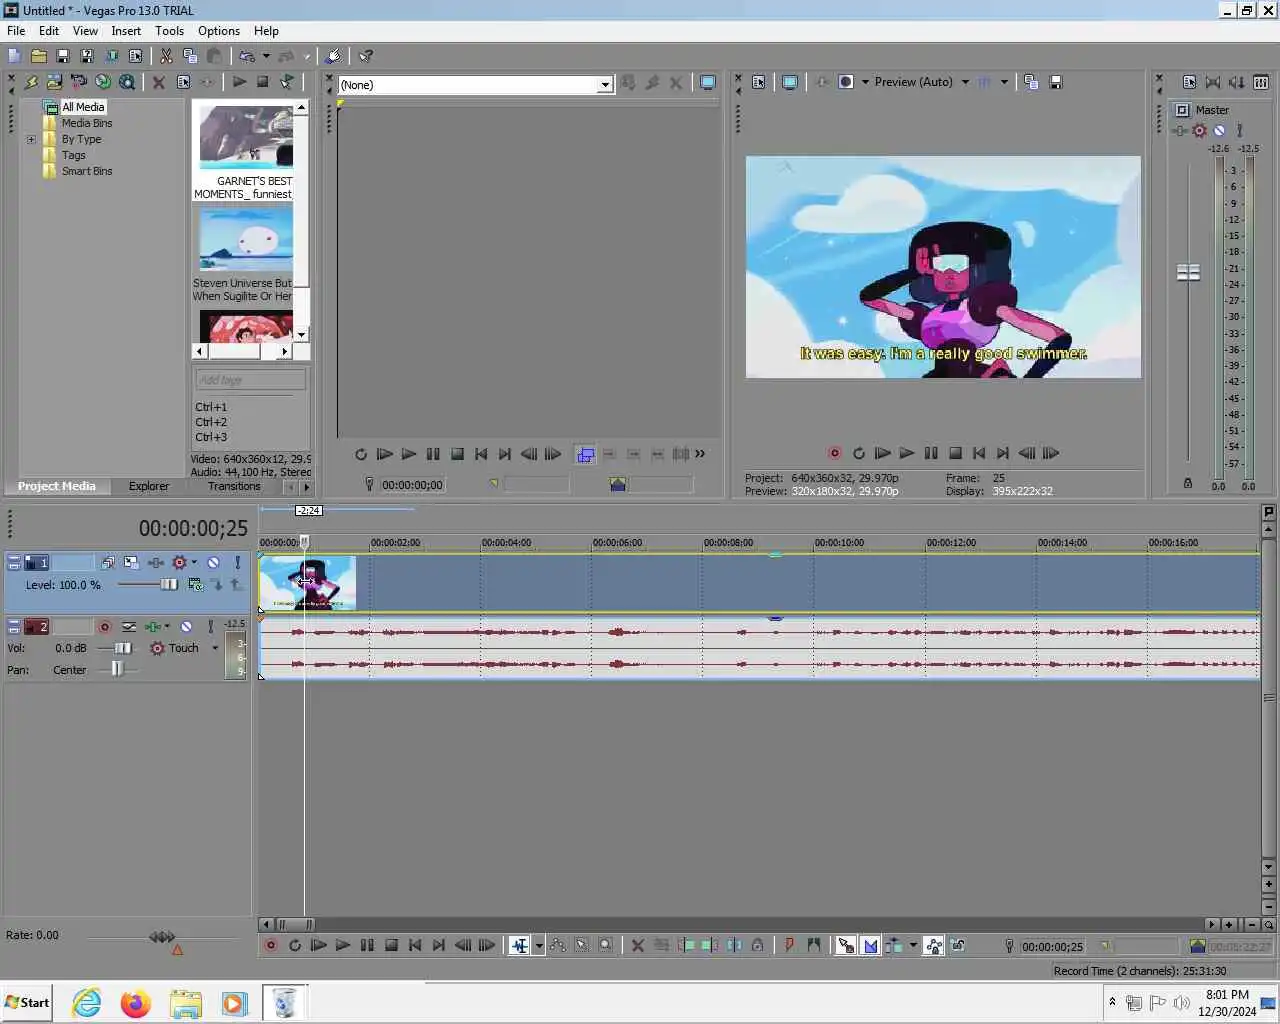Click the Play button in Video Preview
The image size is (1280, 1024).
(907, 453)
